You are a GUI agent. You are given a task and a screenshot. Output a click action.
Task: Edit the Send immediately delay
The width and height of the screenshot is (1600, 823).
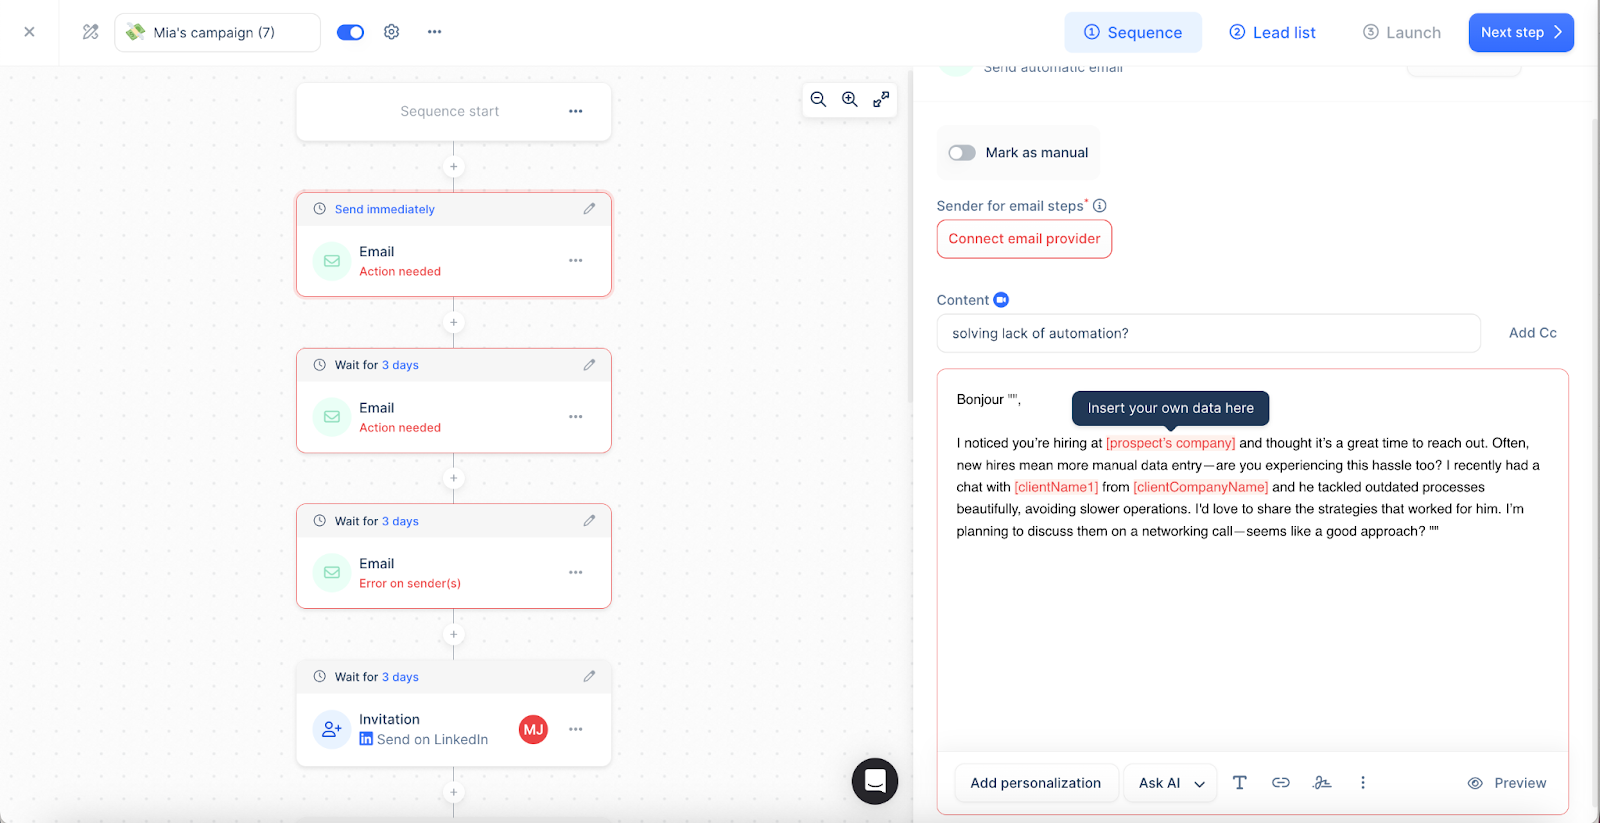point(589,209)
